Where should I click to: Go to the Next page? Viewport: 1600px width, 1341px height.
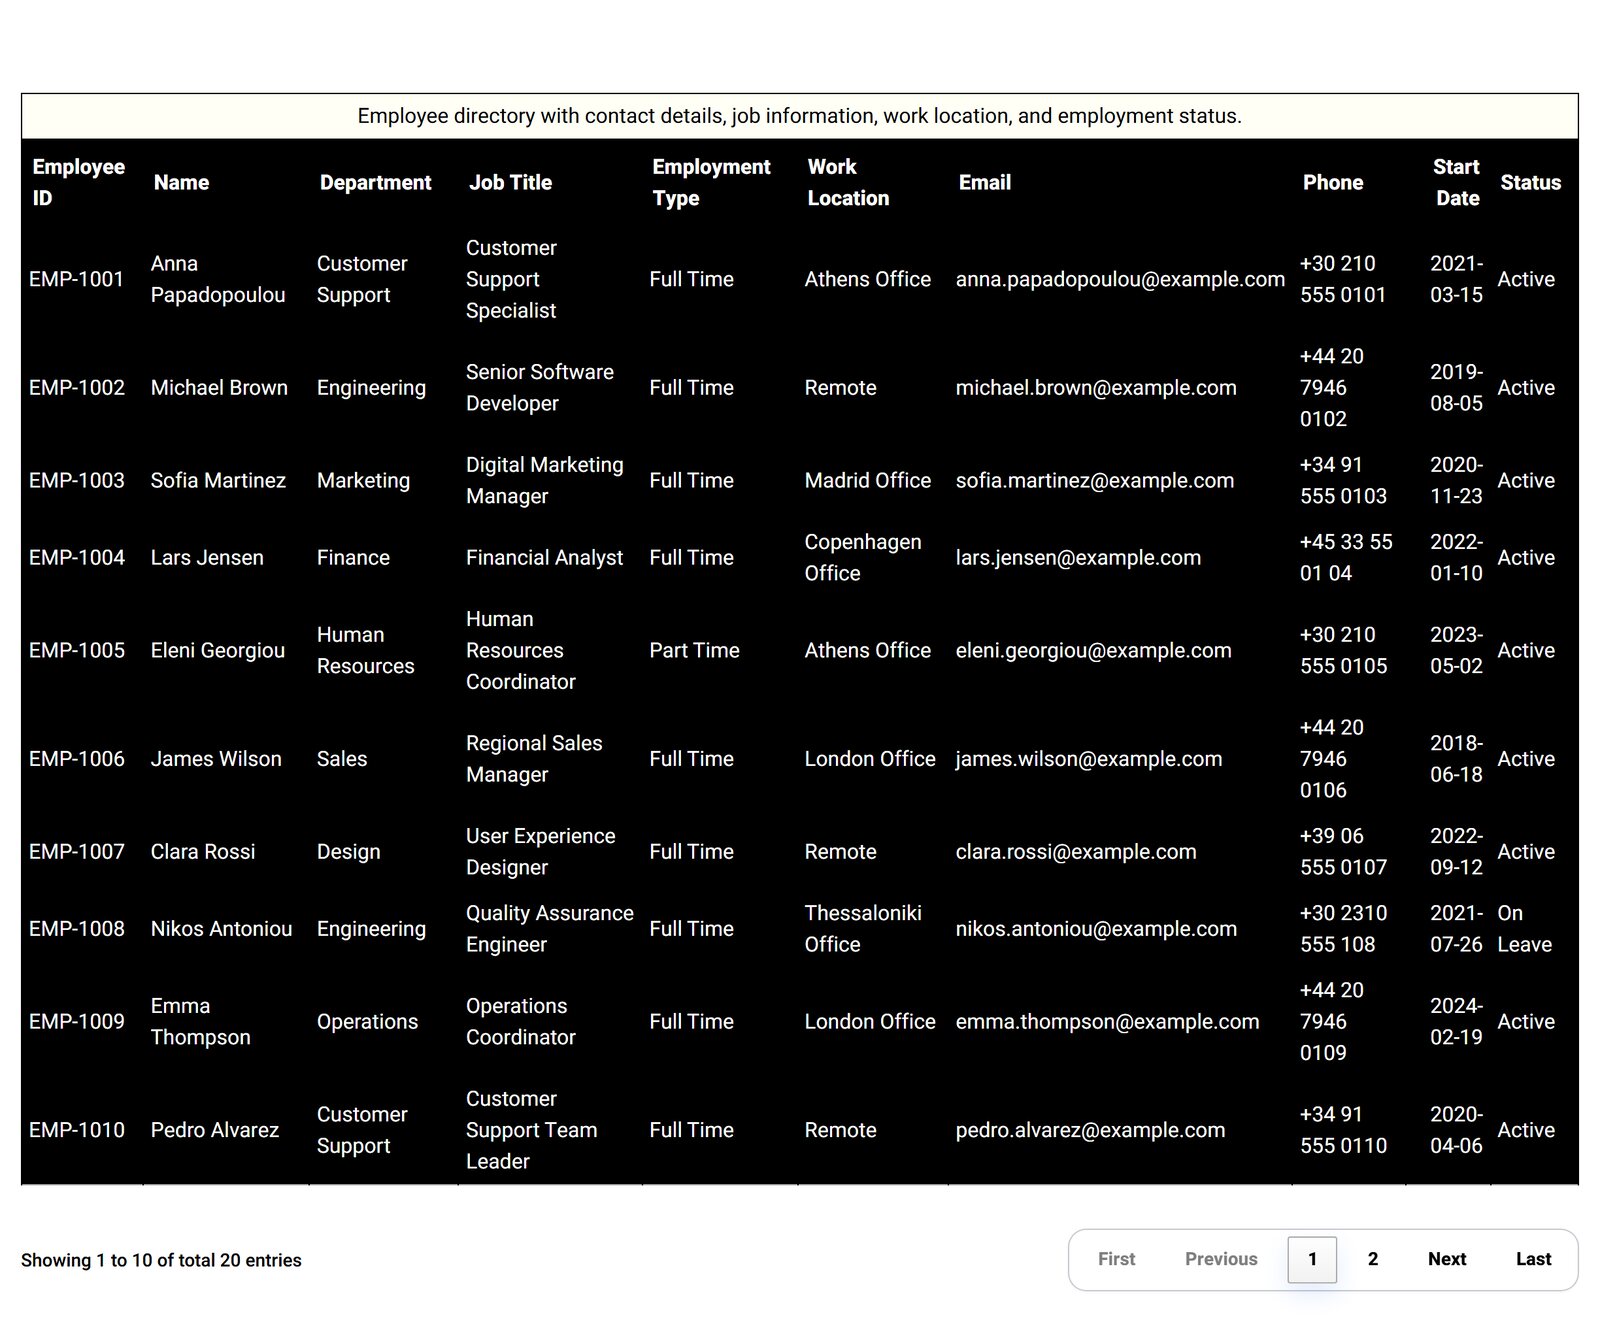click(x=1446, y=1259)
